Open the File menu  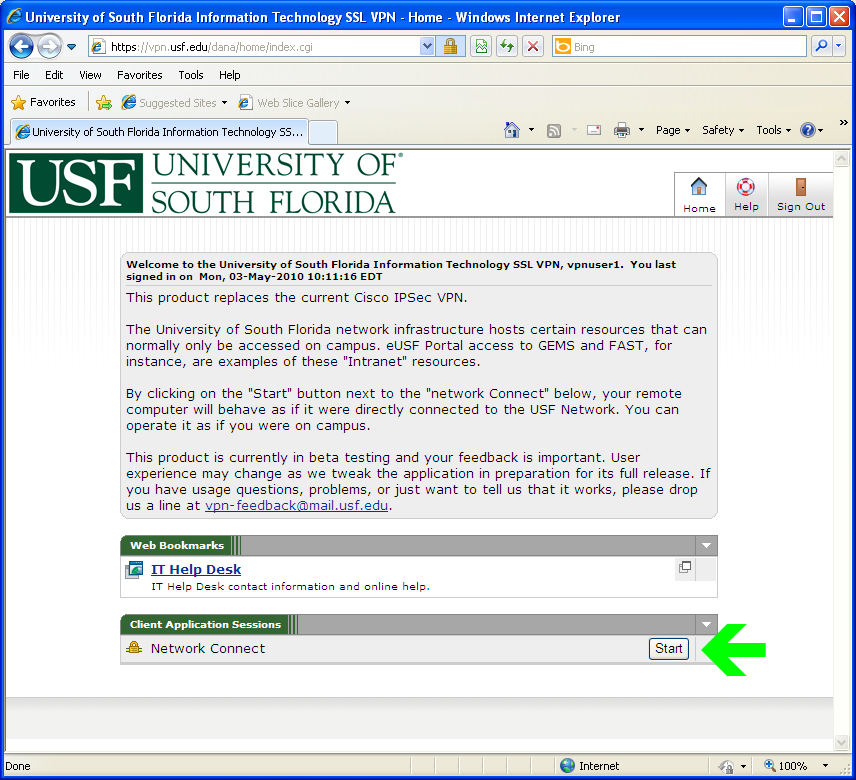coord(21,75)
